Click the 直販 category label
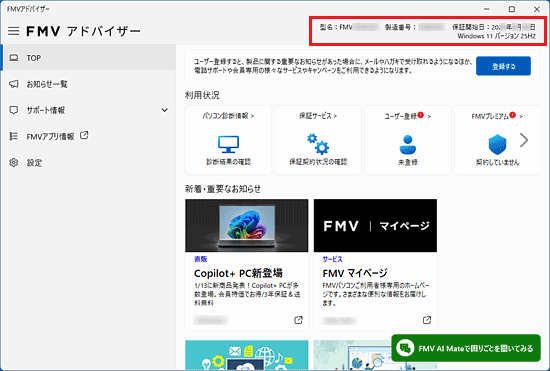The height and width of the screenshot is (371, 550). (201, 259)
